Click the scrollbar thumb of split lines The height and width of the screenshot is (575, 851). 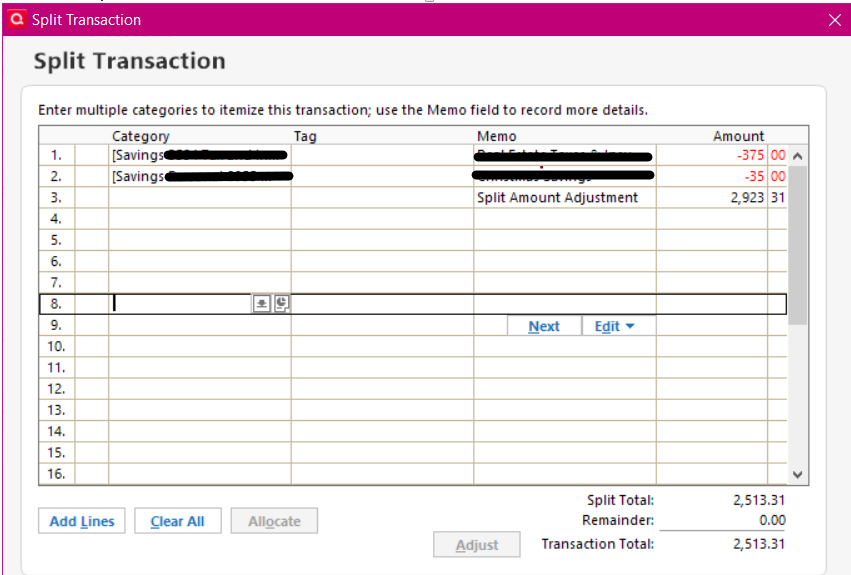(x=797, y=245)
